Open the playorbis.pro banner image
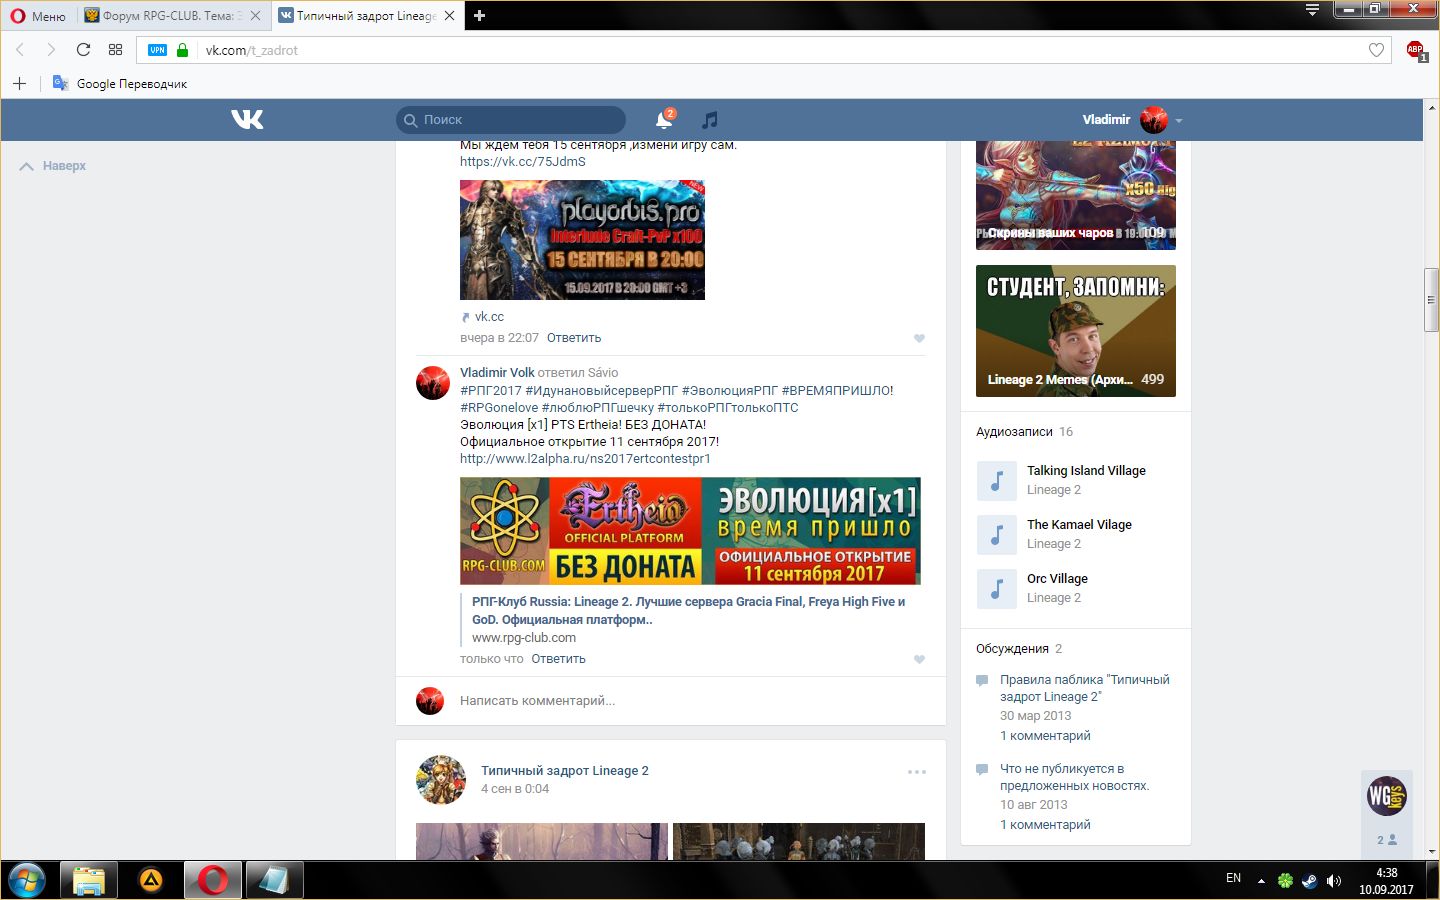This screenshot has width=1440, height=900. [x=582, y=240]
